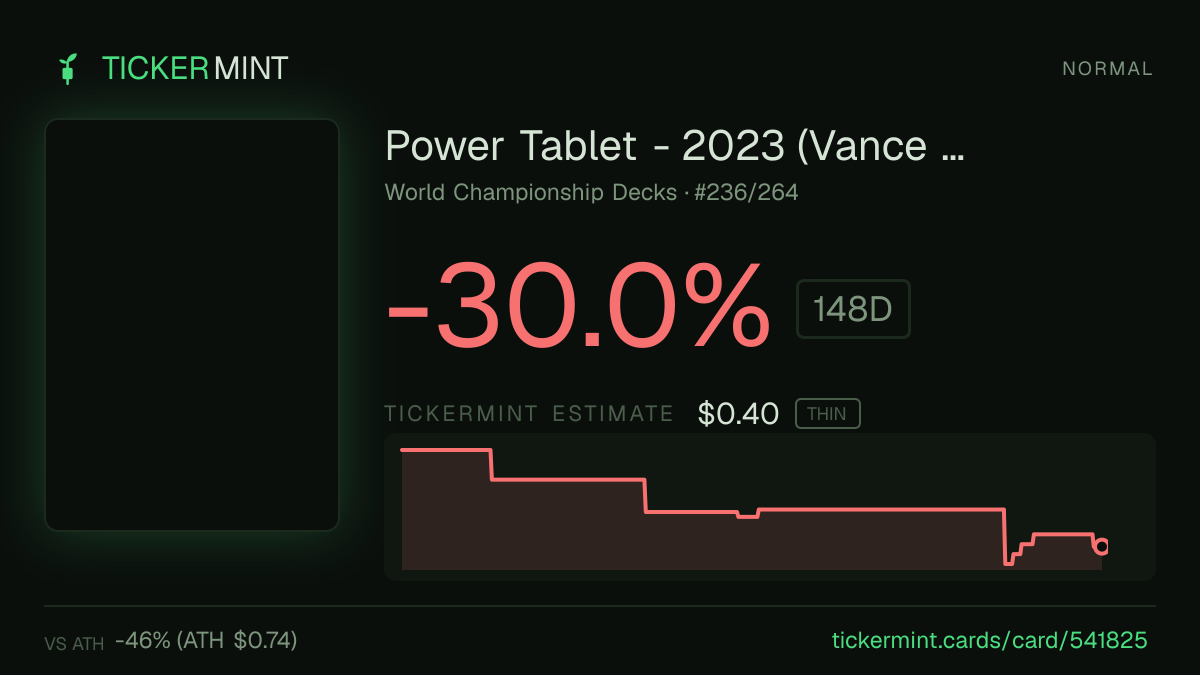The height and width of the screenshot is (675, 1200).
Task: Click the highest plateau at the chart's start
Action: [446, 450]
